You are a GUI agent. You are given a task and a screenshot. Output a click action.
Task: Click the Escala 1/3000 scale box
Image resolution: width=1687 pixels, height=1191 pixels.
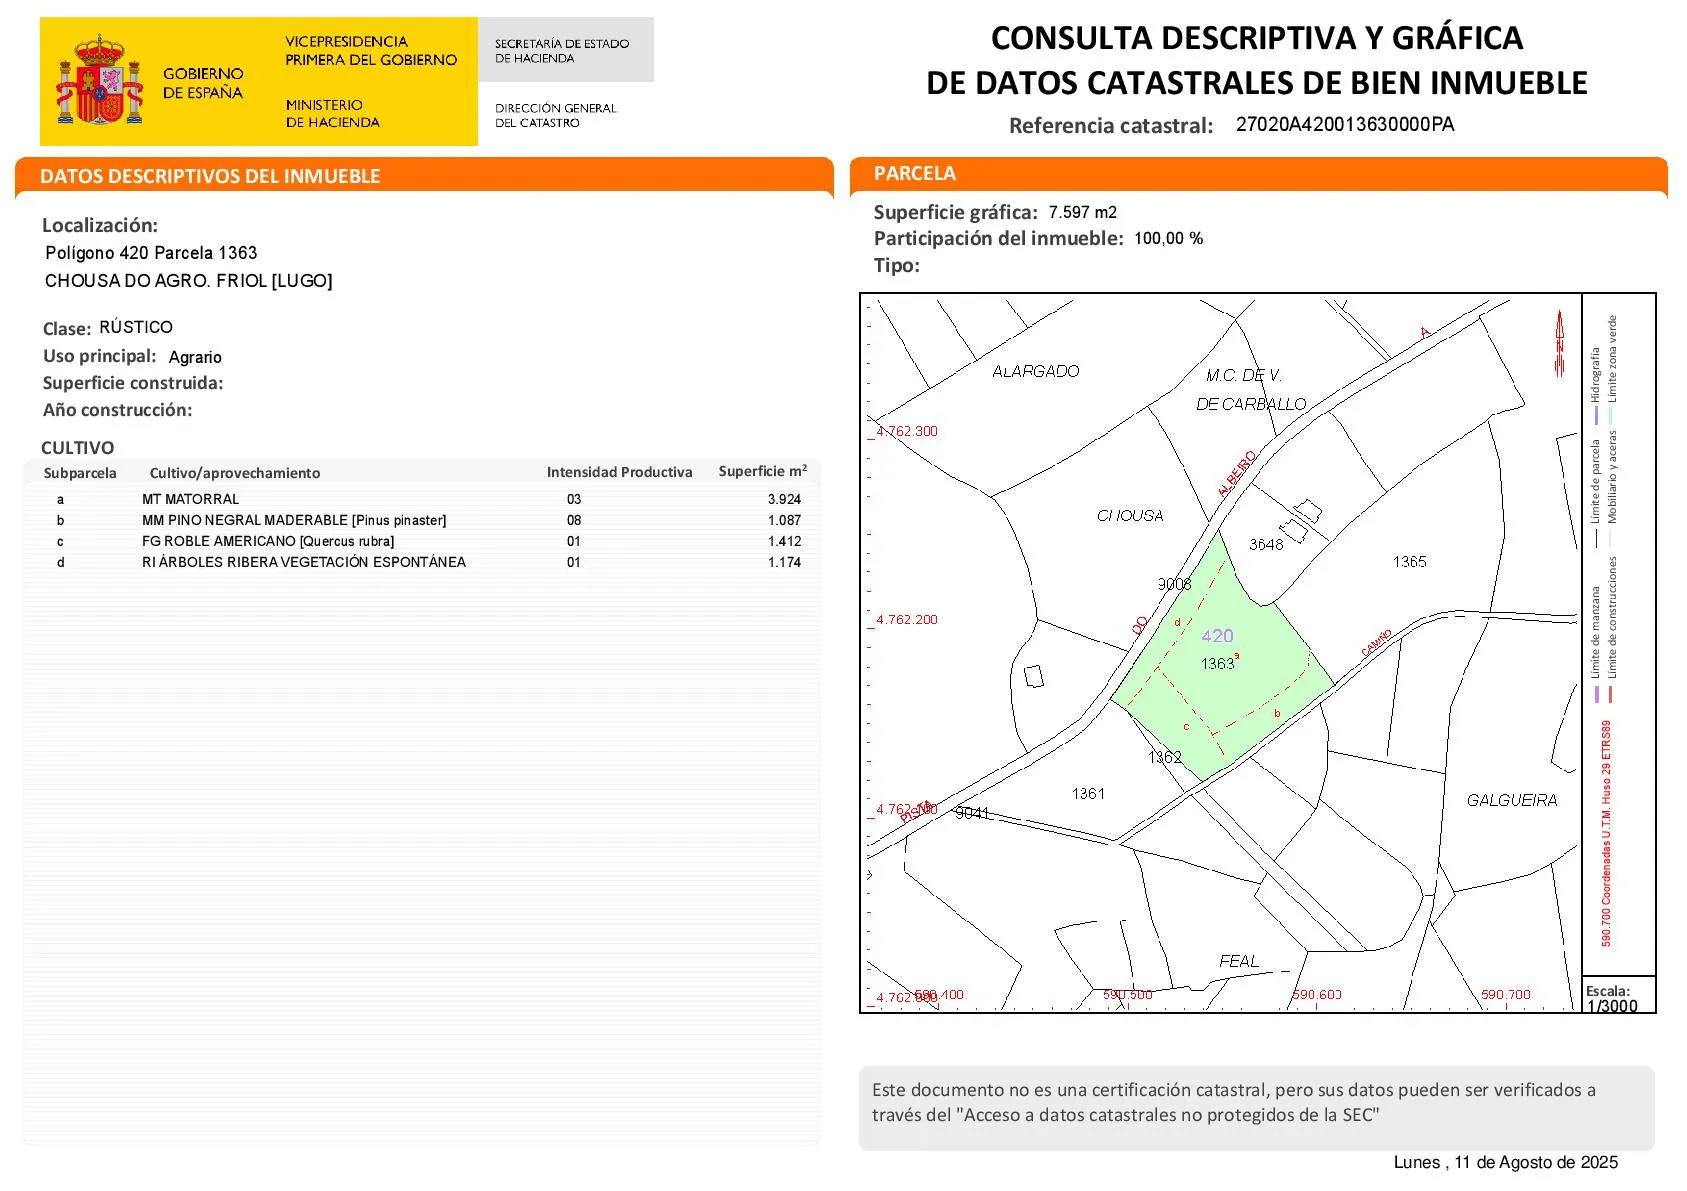pyautogui.click(x=1619, y=995)
